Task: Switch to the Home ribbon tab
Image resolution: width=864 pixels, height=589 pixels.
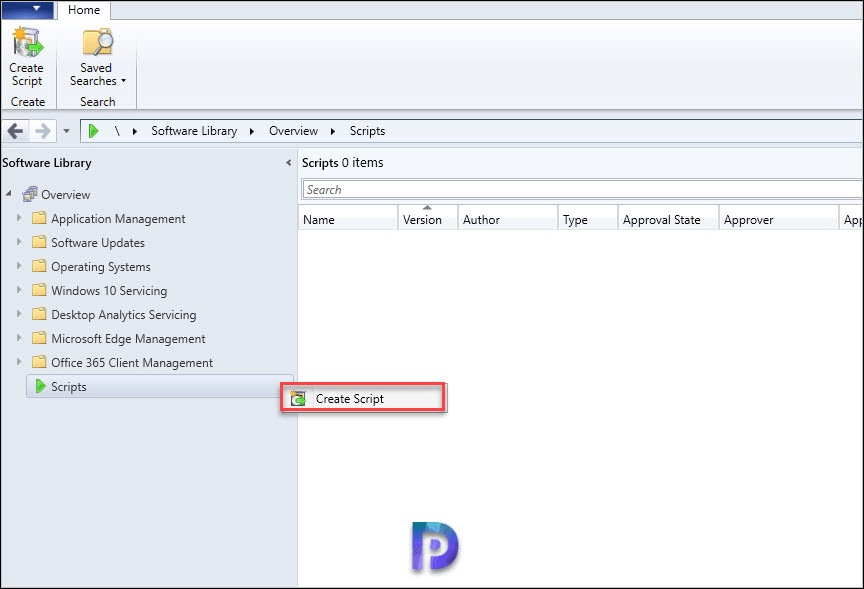Action: [84, 11]
